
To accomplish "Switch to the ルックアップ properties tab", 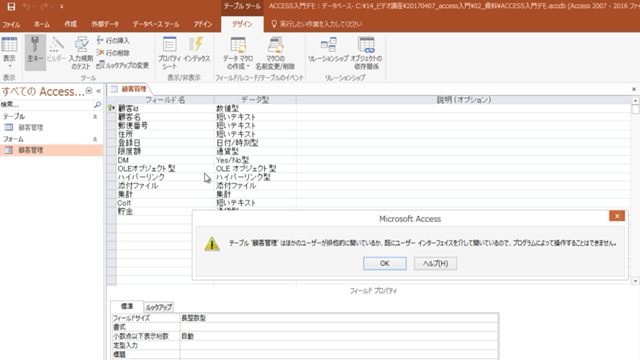I will point(158,307).
